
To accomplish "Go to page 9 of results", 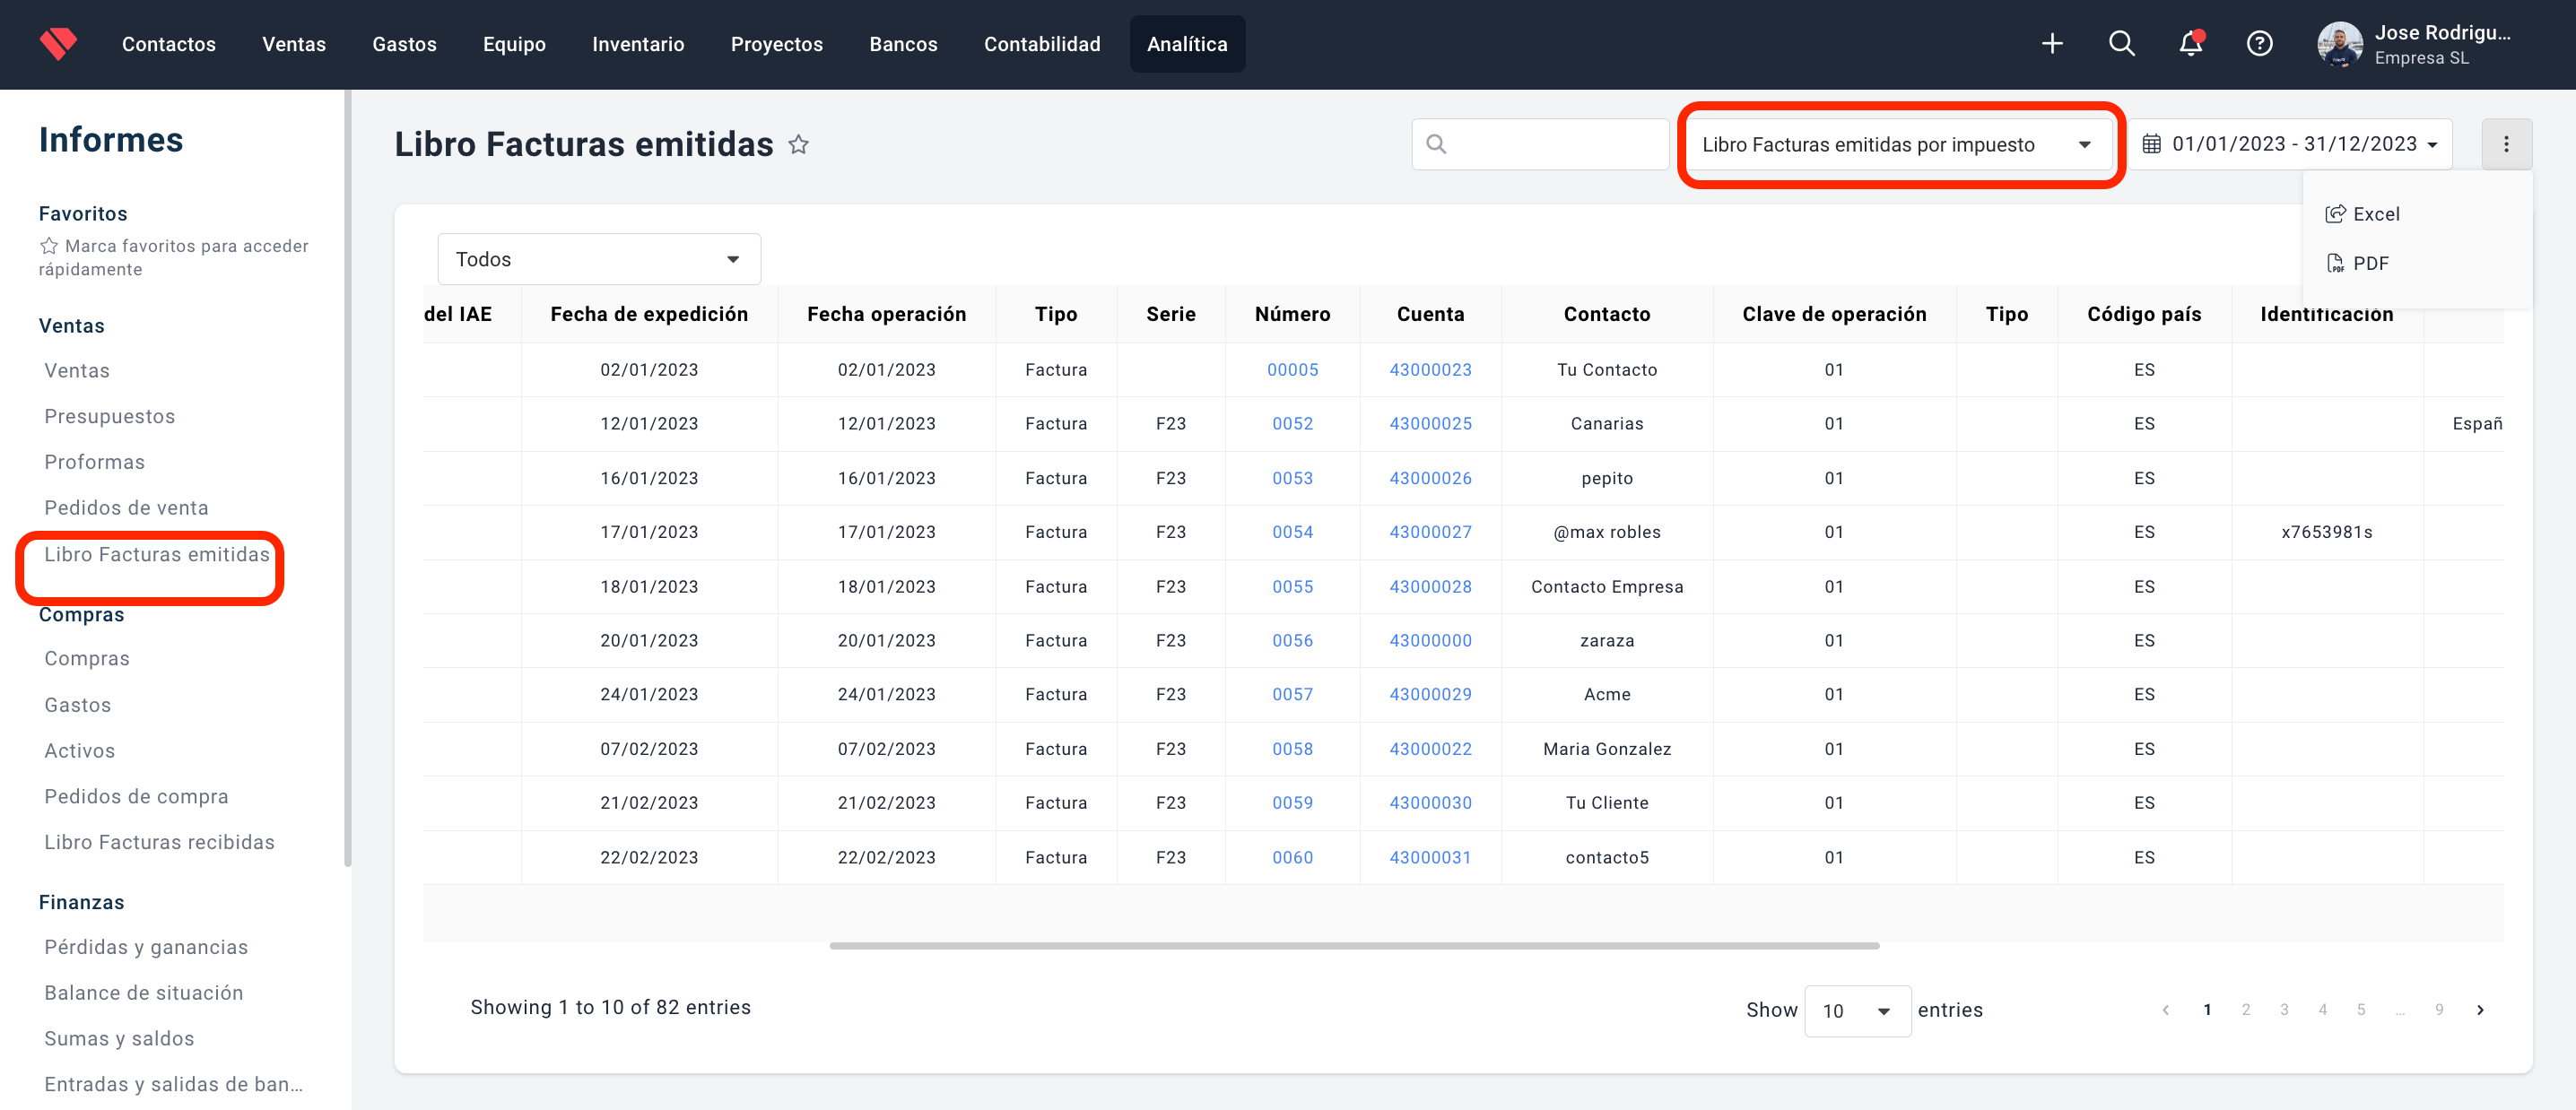I will (2439, 1010).
